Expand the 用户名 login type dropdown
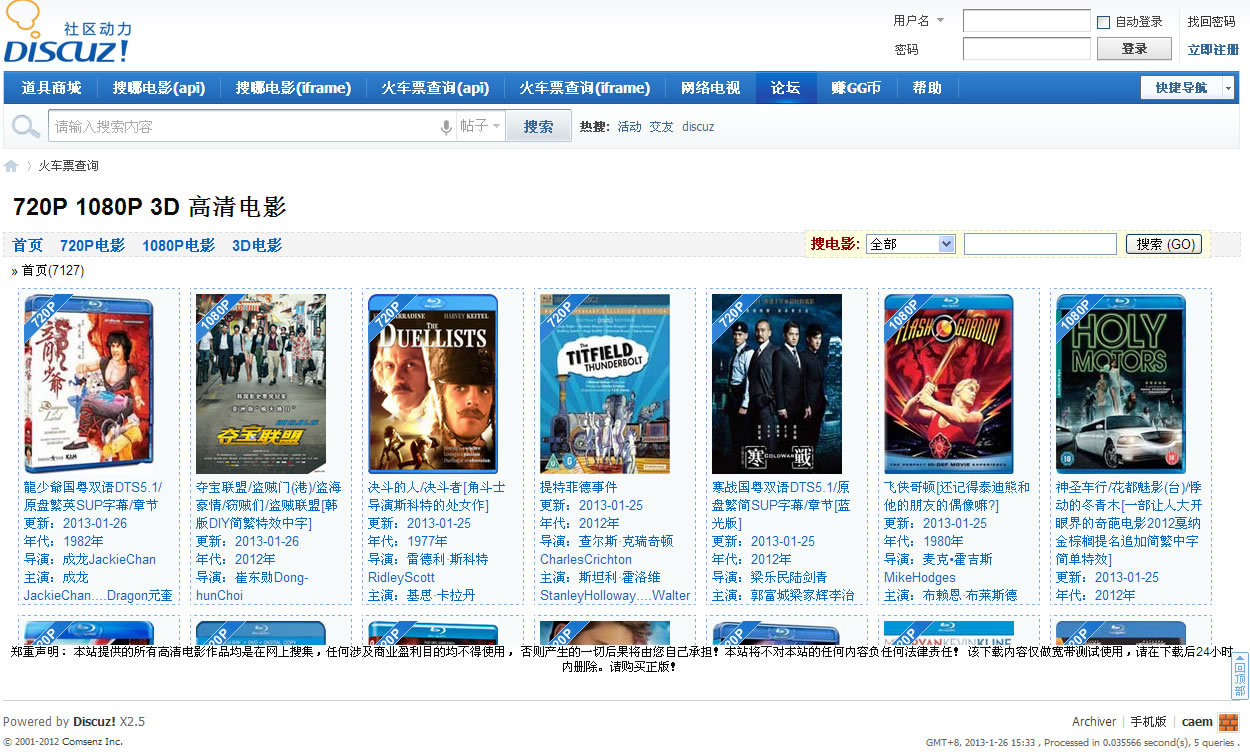1250x752 pixels. click(x=918, y=21)
